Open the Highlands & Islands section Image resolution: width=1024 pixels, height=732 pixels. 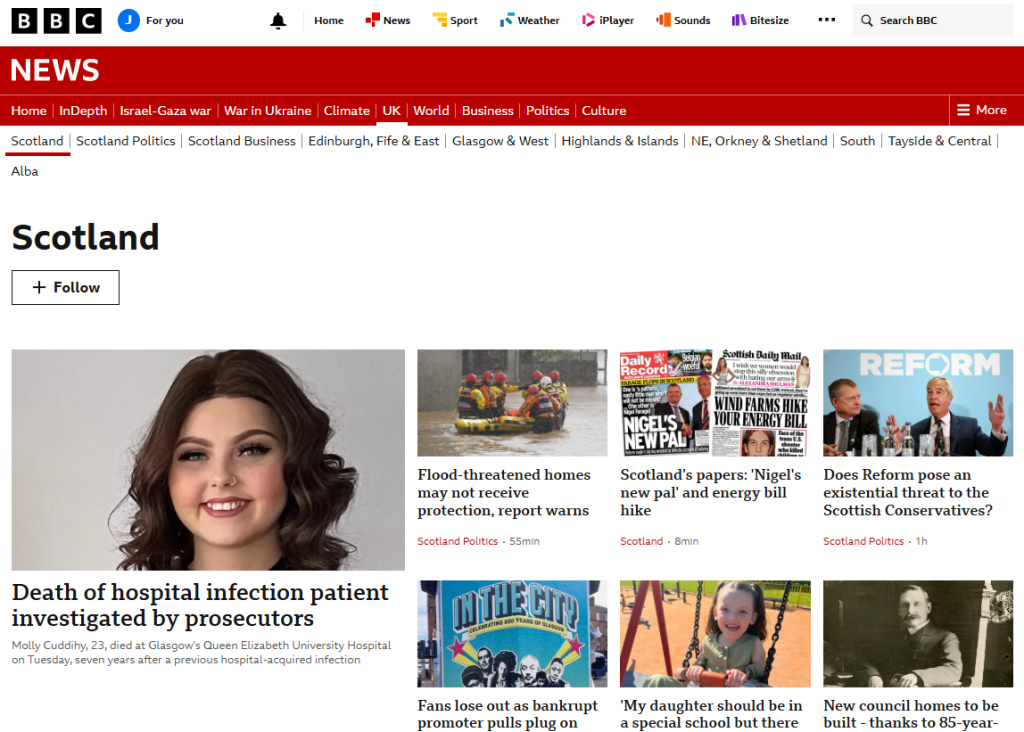[619, 141]
